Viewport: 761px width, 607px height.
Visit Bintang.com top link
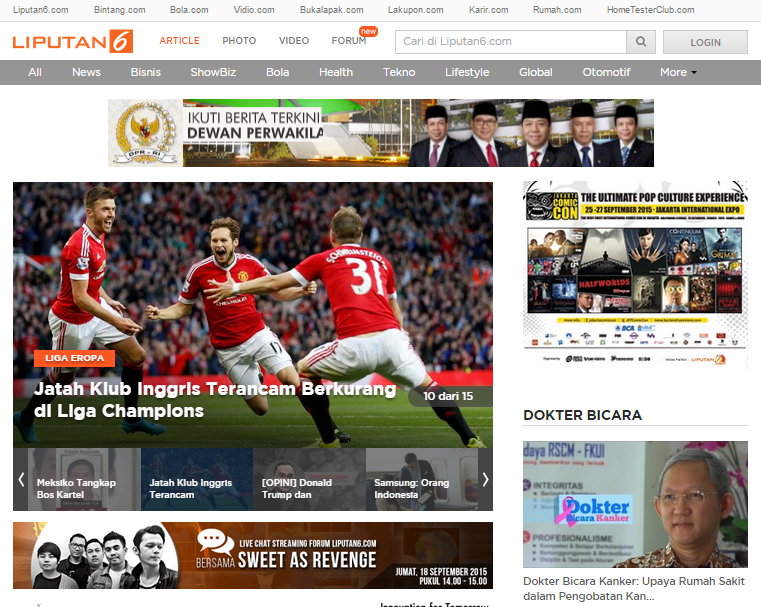tap(120, 10)
